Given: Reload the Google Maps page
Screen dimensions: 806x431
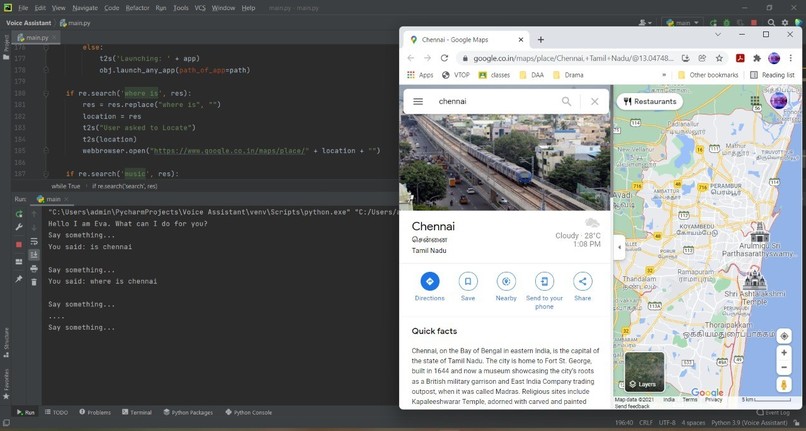Looking at the screenshot, I should coord(444,58).
